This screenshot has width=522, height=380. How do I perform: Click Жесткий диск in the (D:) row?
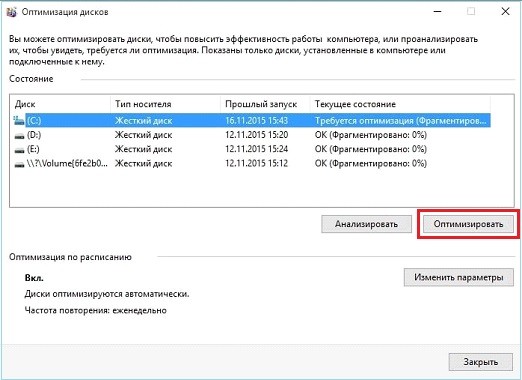coord(144,135)
